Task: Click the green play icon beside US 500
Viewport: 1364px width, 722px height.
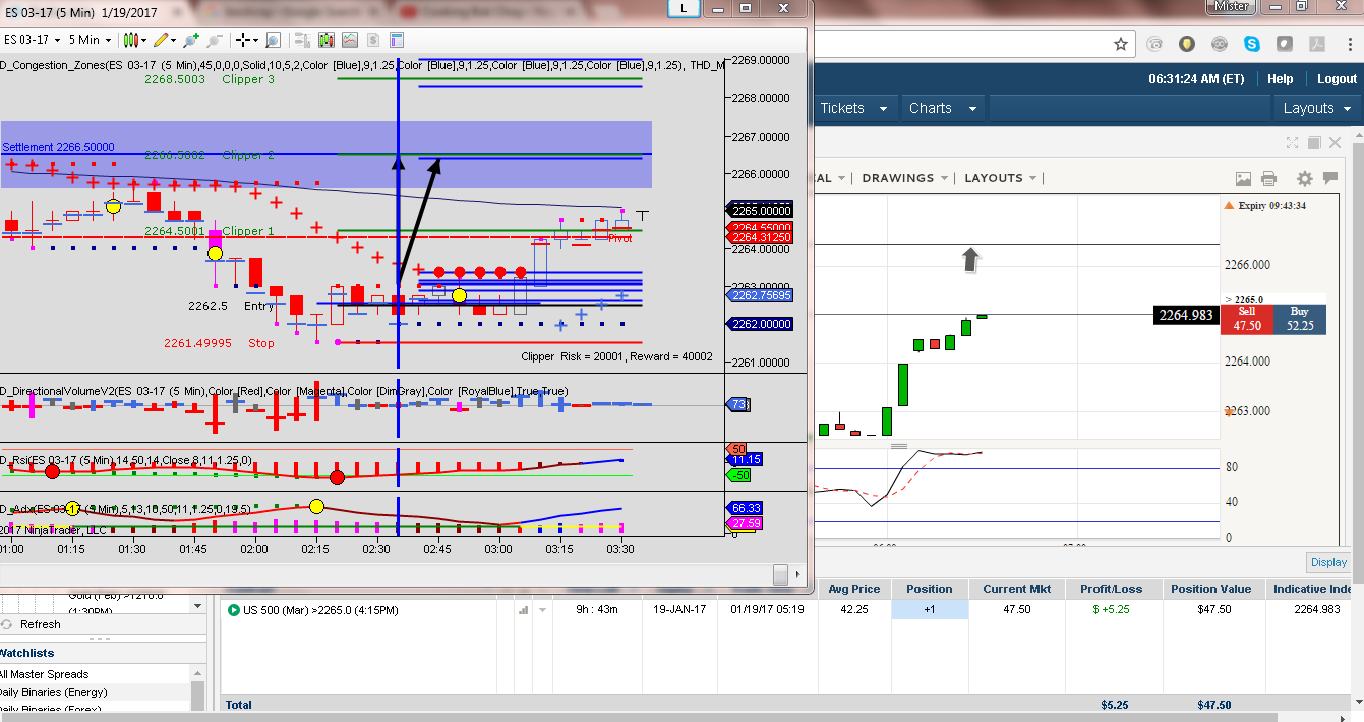Action: coord(234,610)
